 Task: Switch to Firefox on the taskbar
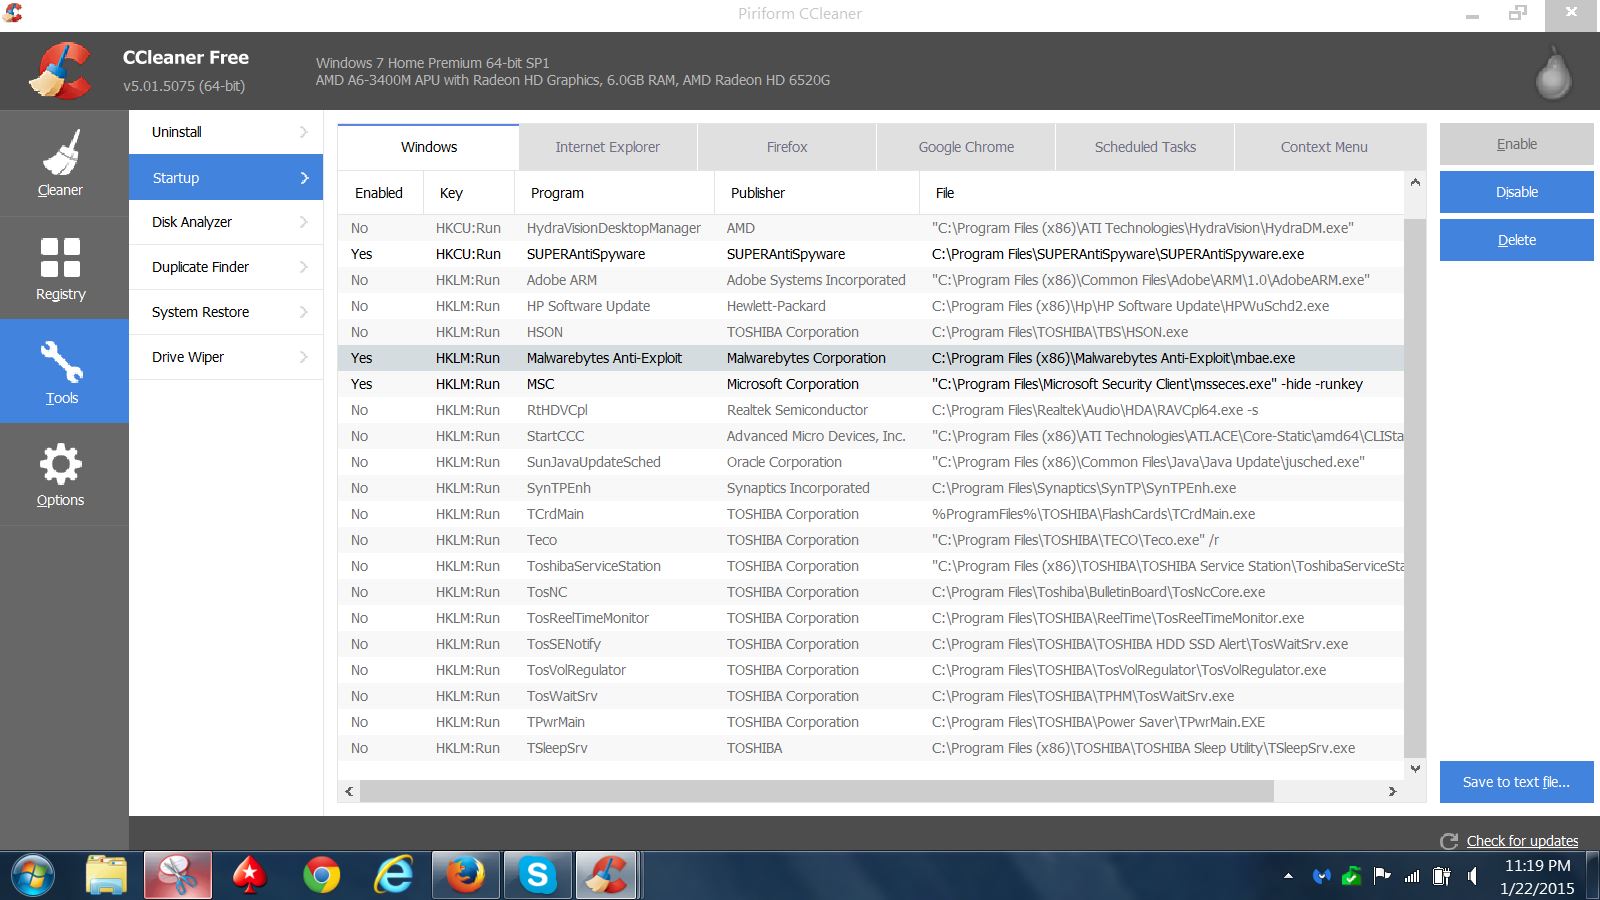(x=465, y=876)
